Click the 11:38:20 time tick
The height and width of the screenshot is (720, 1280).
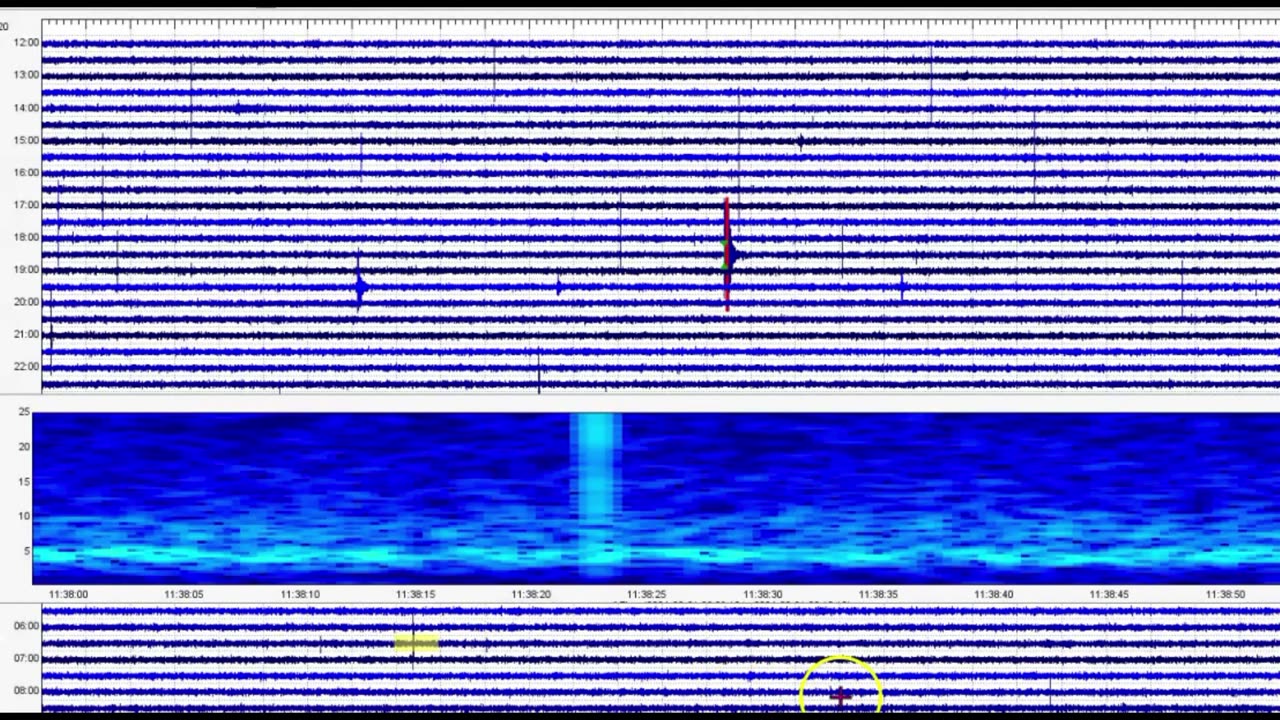pyautogui.click(x=531, y=594)
